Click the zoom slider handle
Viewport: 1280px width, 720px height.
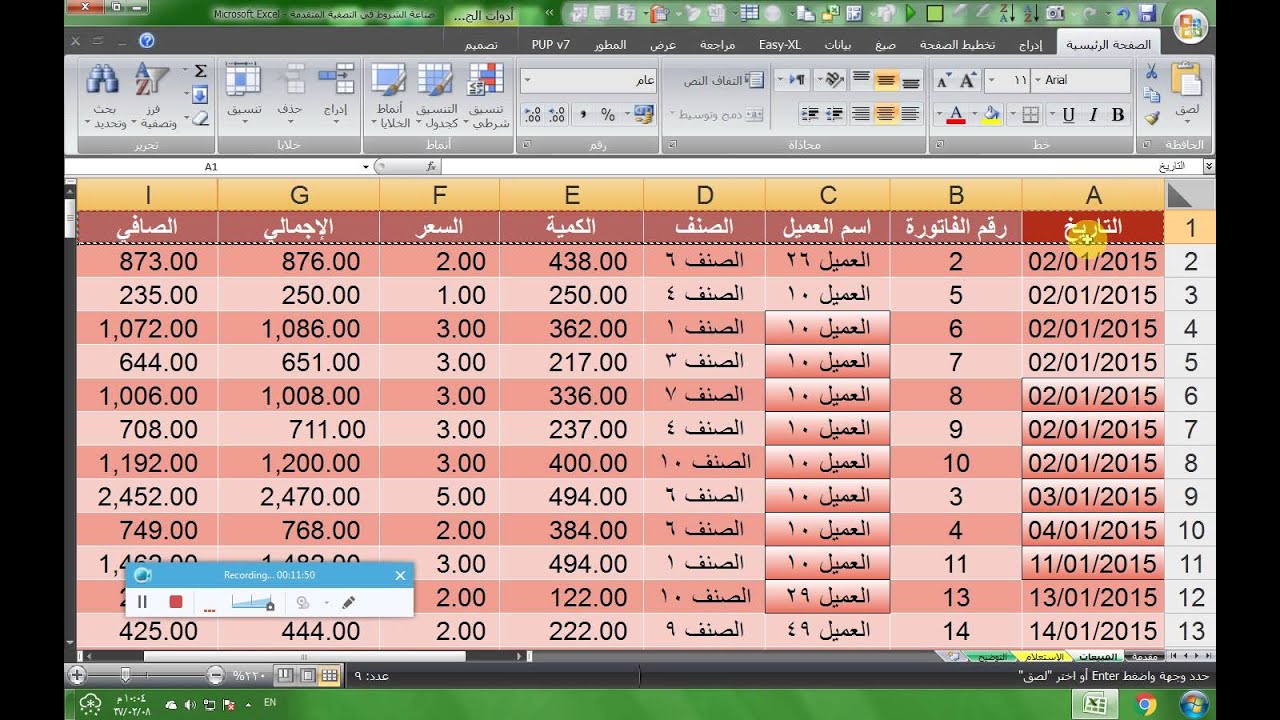[125, 676]
